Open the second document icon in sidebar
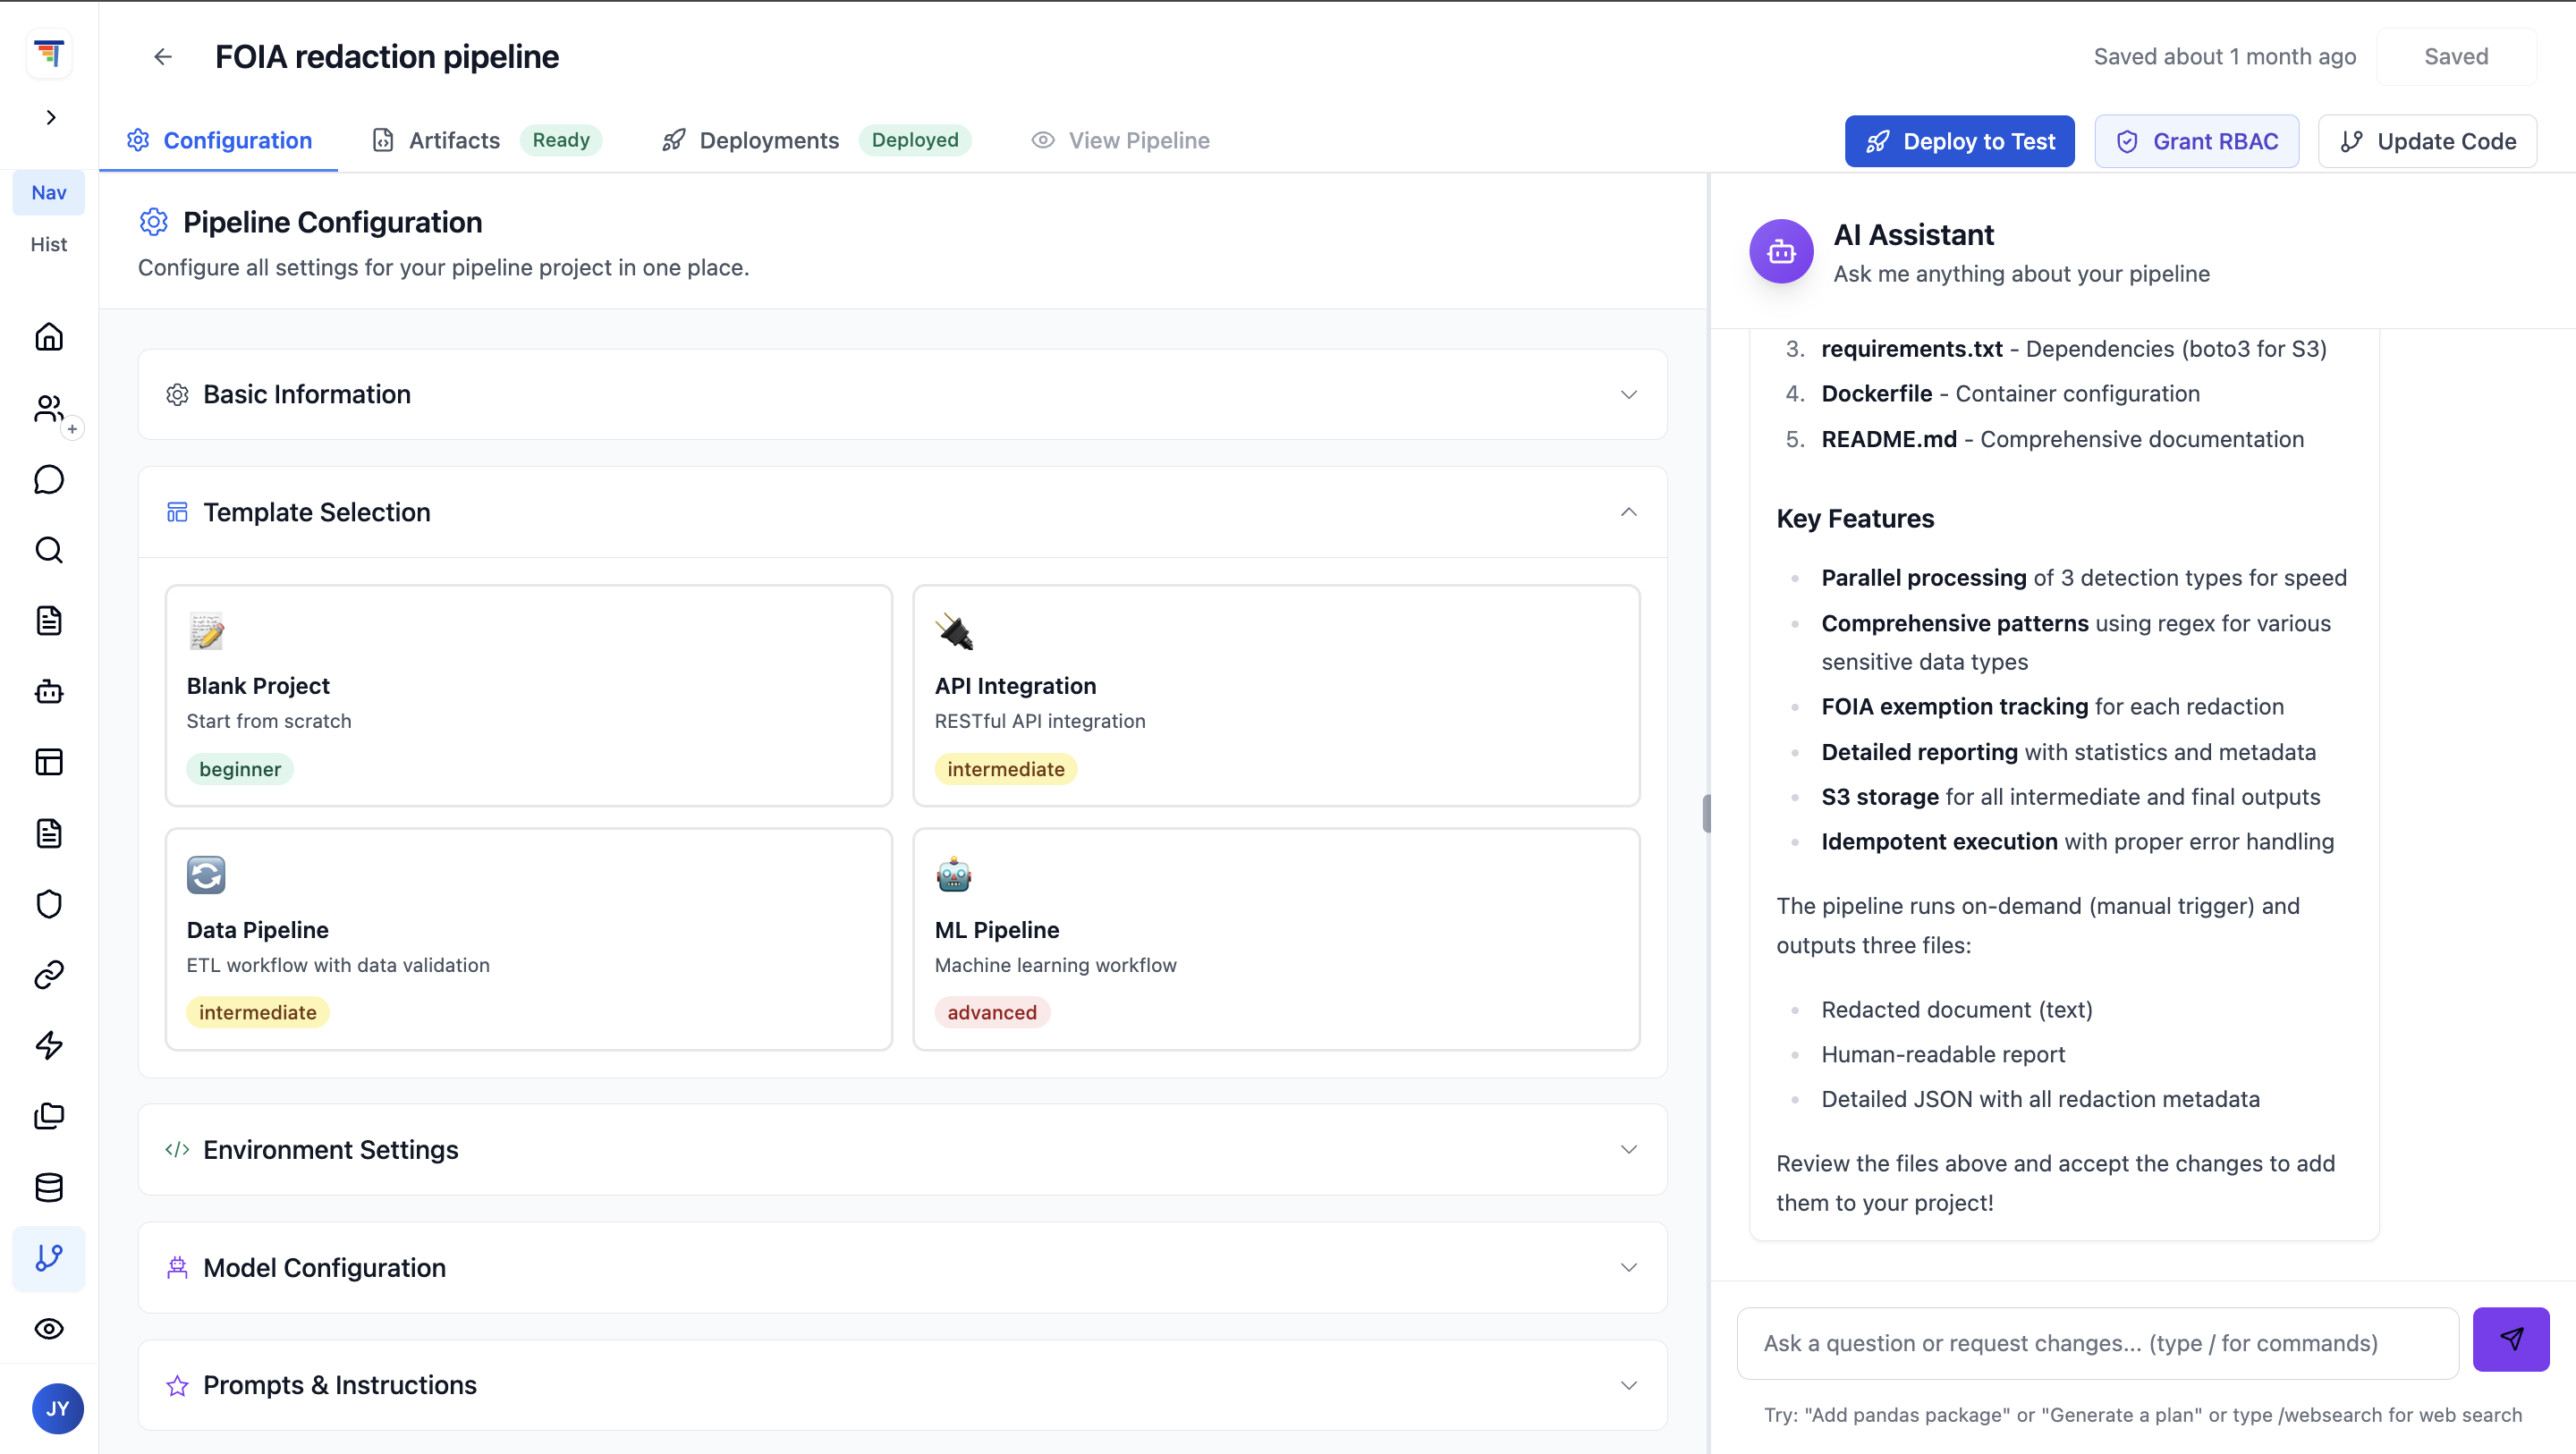 (x=49, y=833)
